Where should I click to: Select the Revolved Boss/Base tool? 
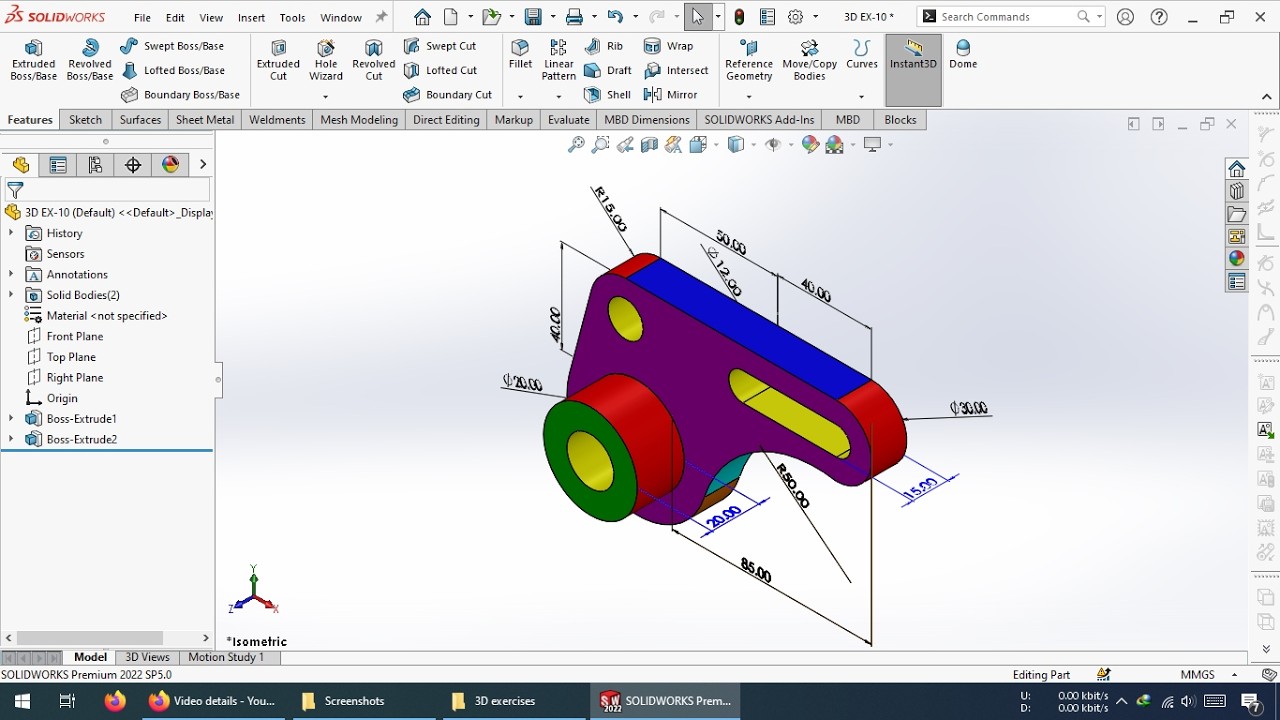click(x=90, y=60)
